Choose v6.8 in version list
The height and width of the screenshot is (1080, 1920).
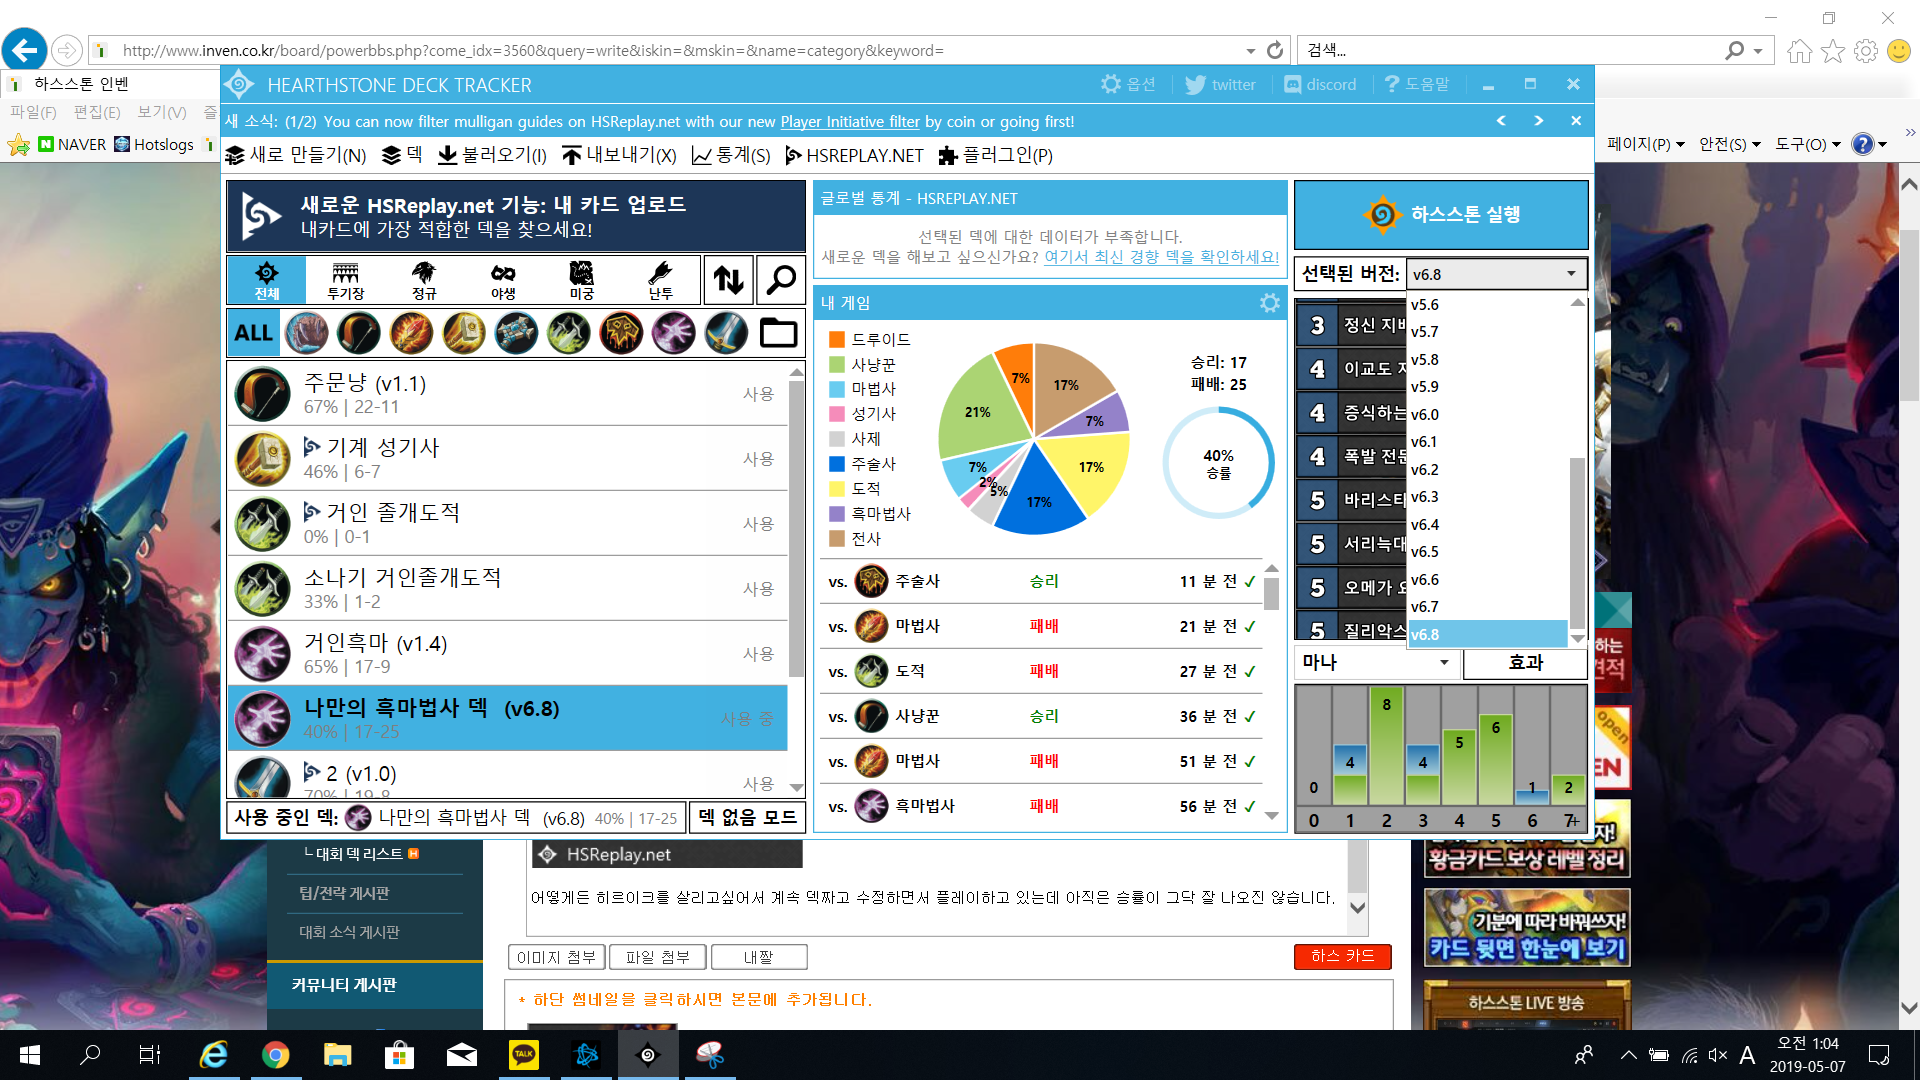[x=1487, y=634]
